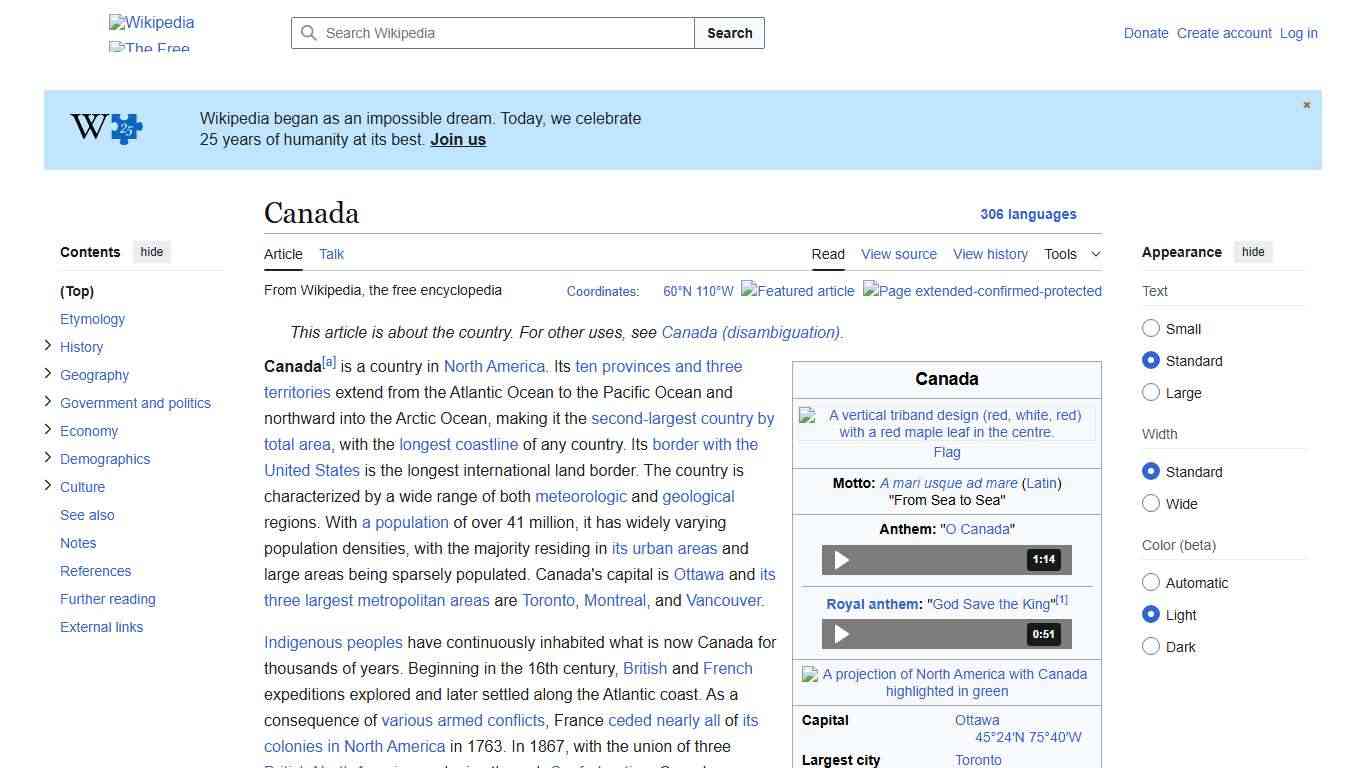Open the Canada (disambiguation) link
The width and height of the screenshot is (1366, 768).
[751, 332]
